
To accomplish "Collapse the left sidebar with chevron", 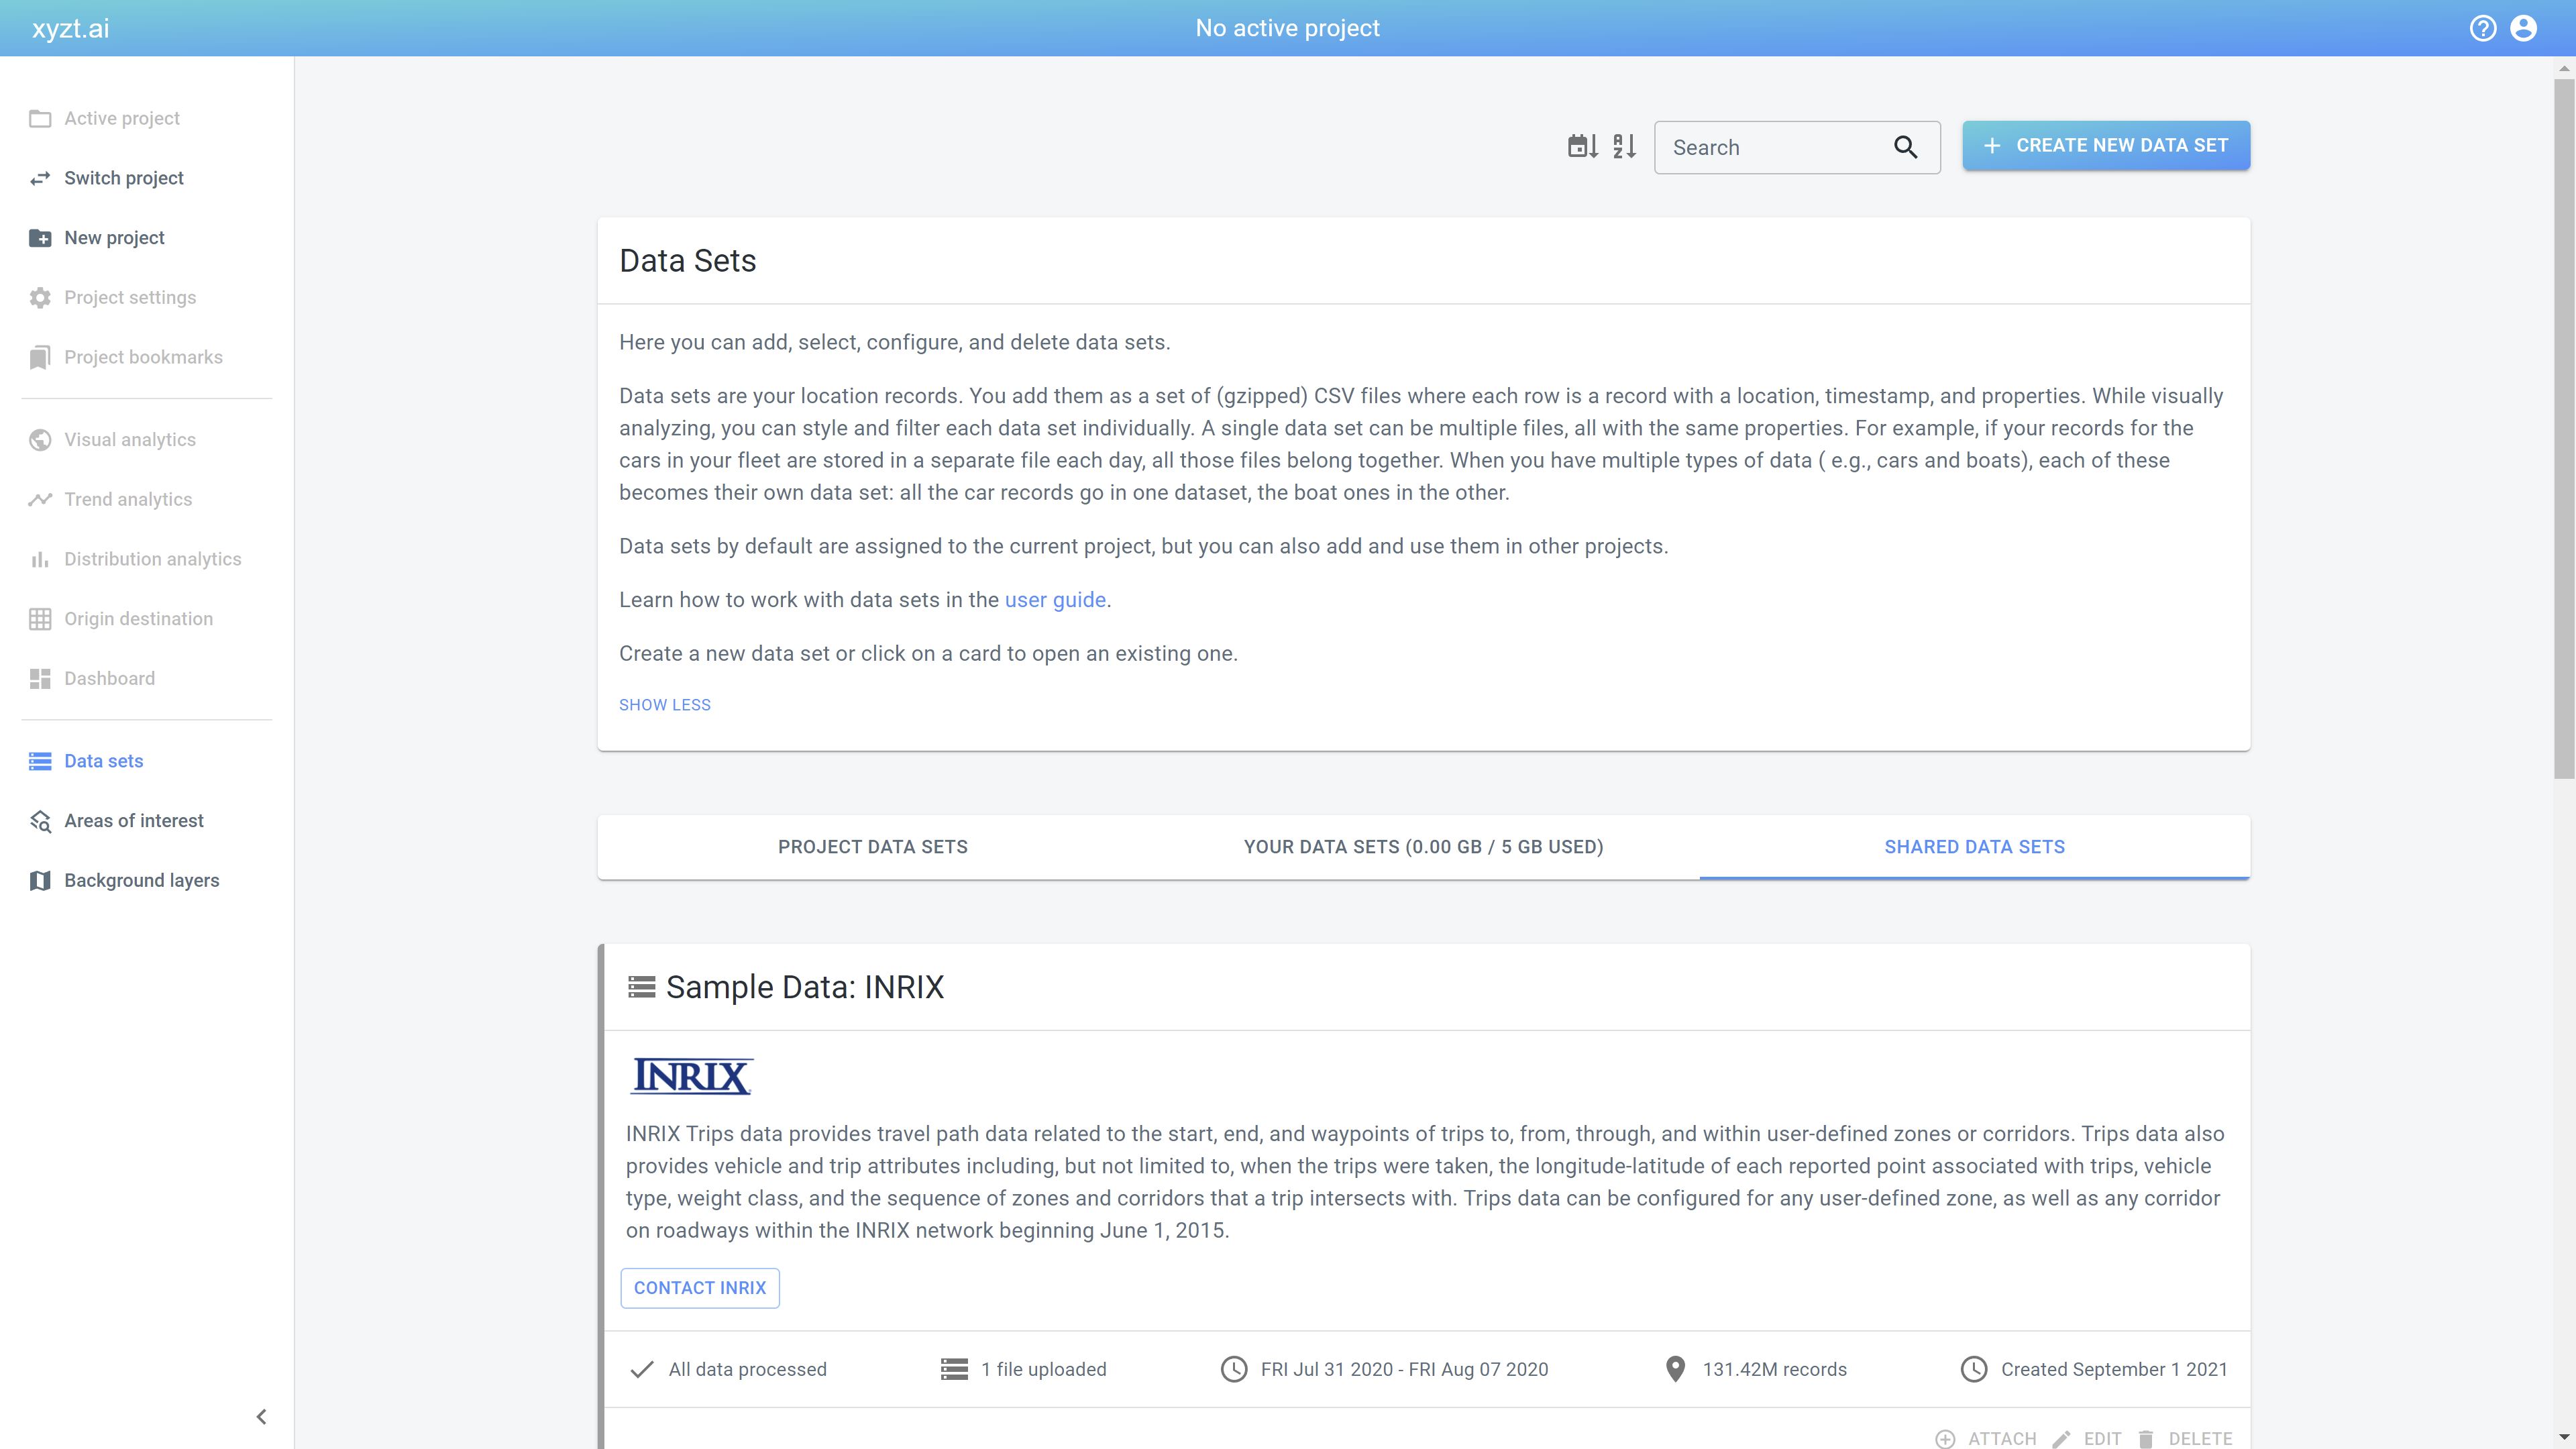I will point(261,1416).
